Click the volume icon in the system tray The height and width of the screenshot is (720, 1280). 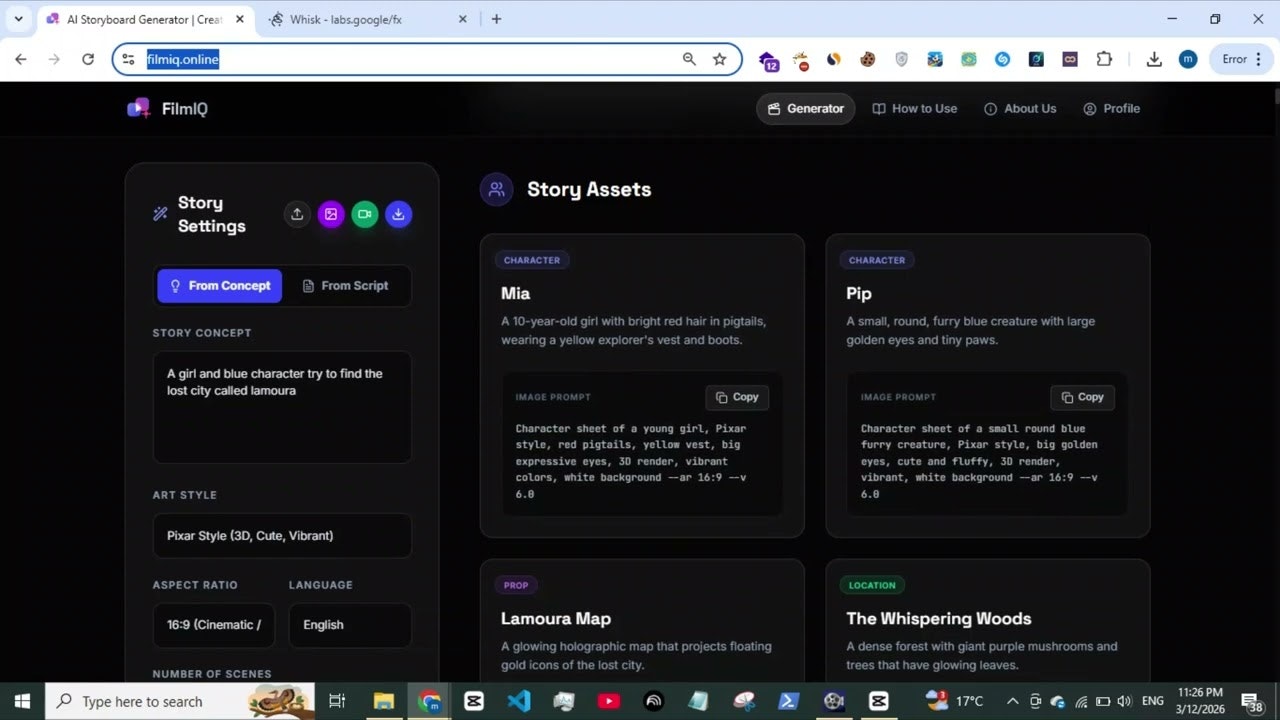[1125, 701]
